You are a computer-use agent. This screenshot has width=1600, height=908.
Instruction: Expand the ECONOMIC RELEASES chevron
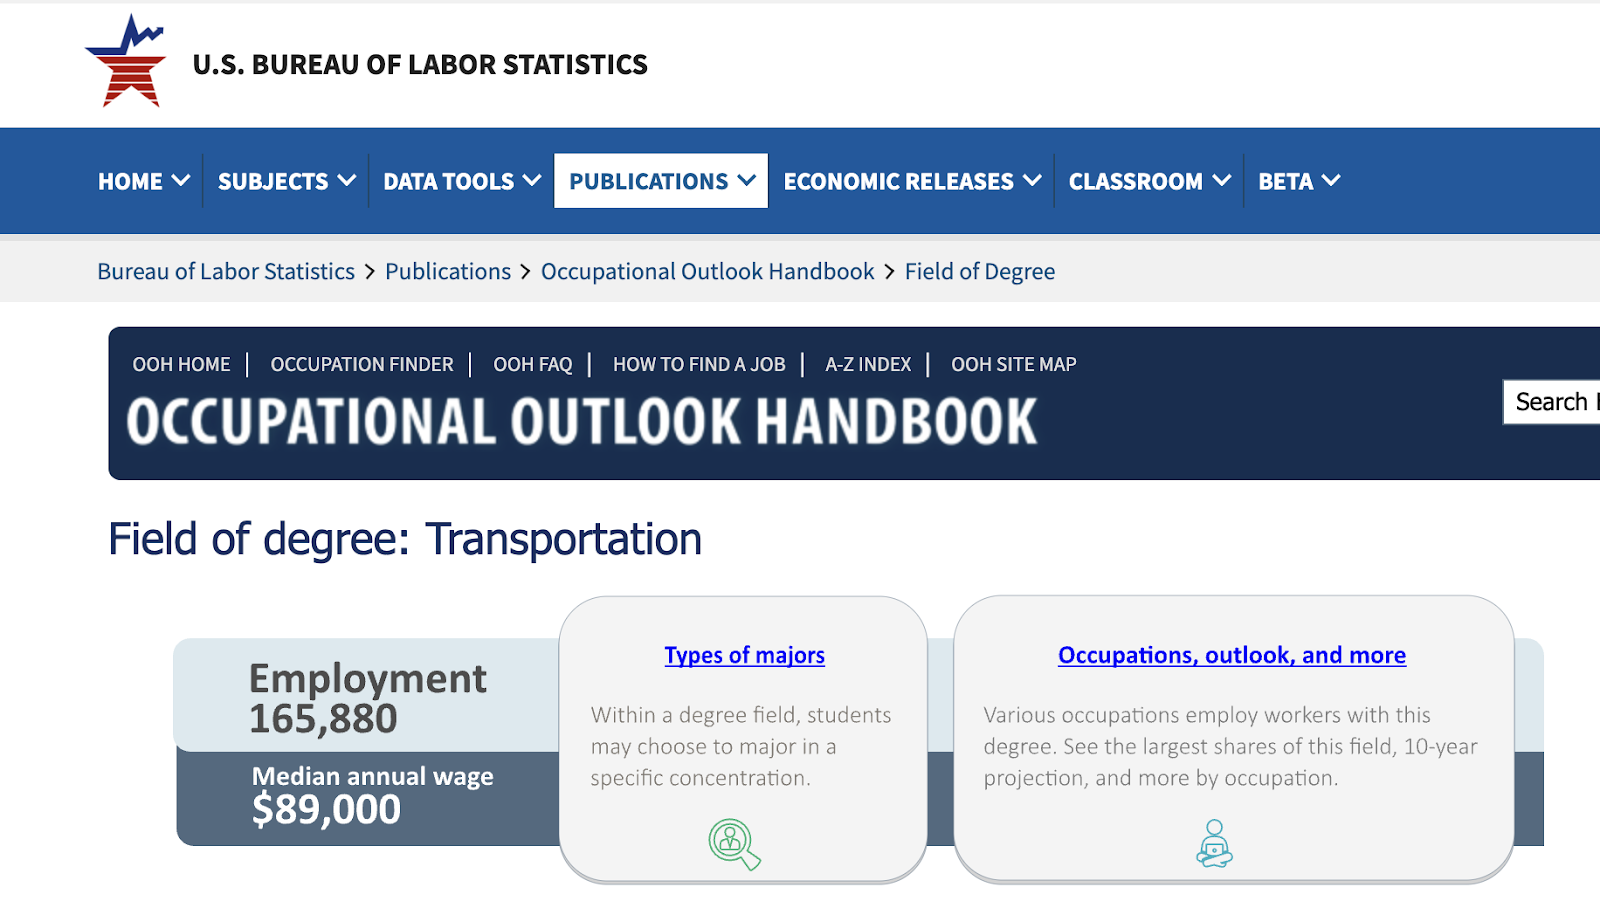point(1033,181)
